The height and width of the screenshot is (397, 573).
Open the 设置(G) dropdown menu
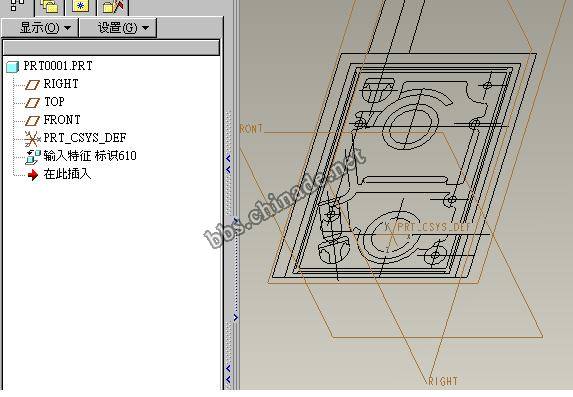coord(118,28)
